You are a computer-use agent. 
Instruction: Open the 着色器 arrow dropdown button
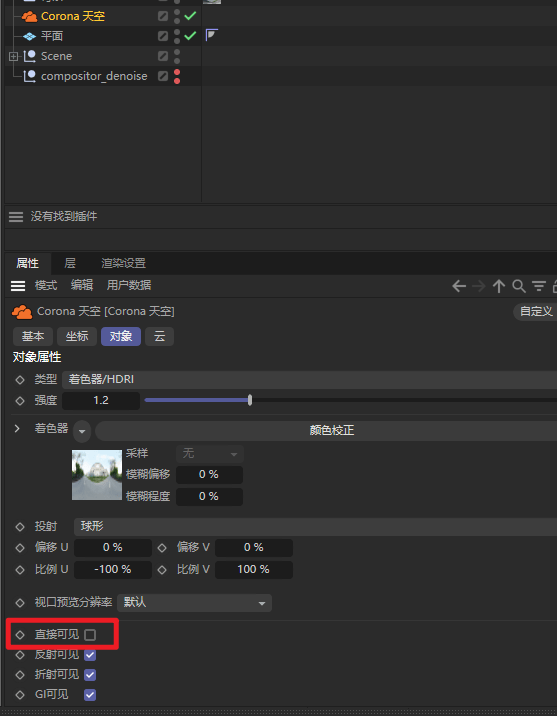click(x=82, y=431)
